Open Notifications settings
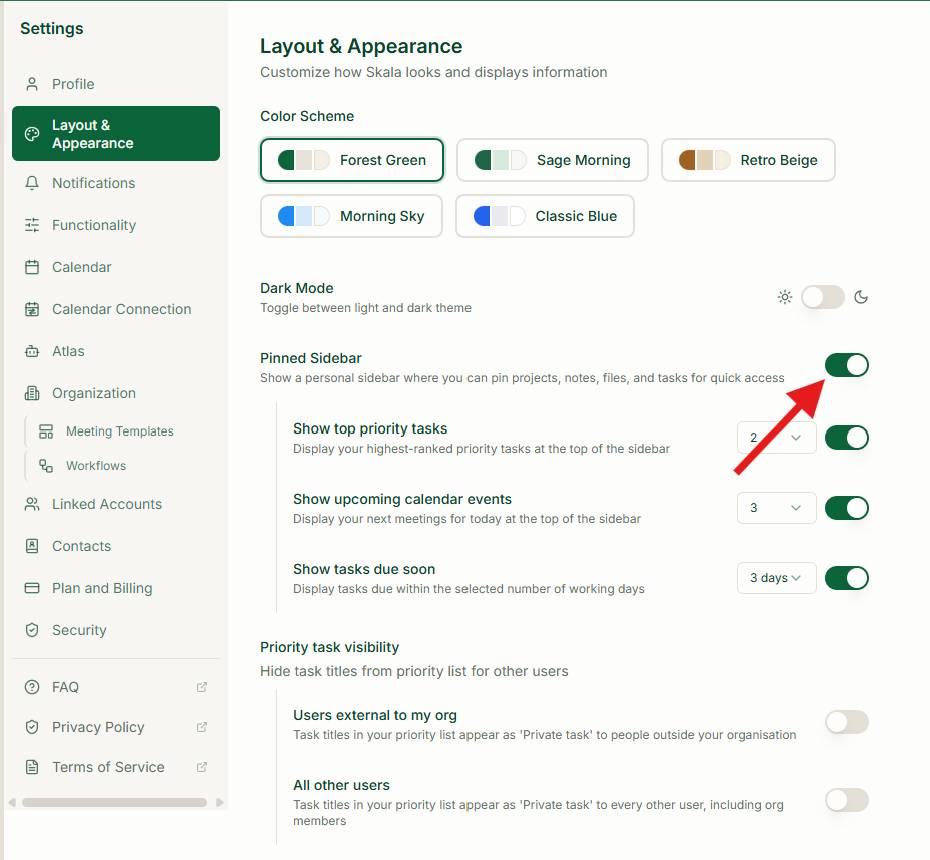This screenshot has width=930, height=860. pos(116,183)
